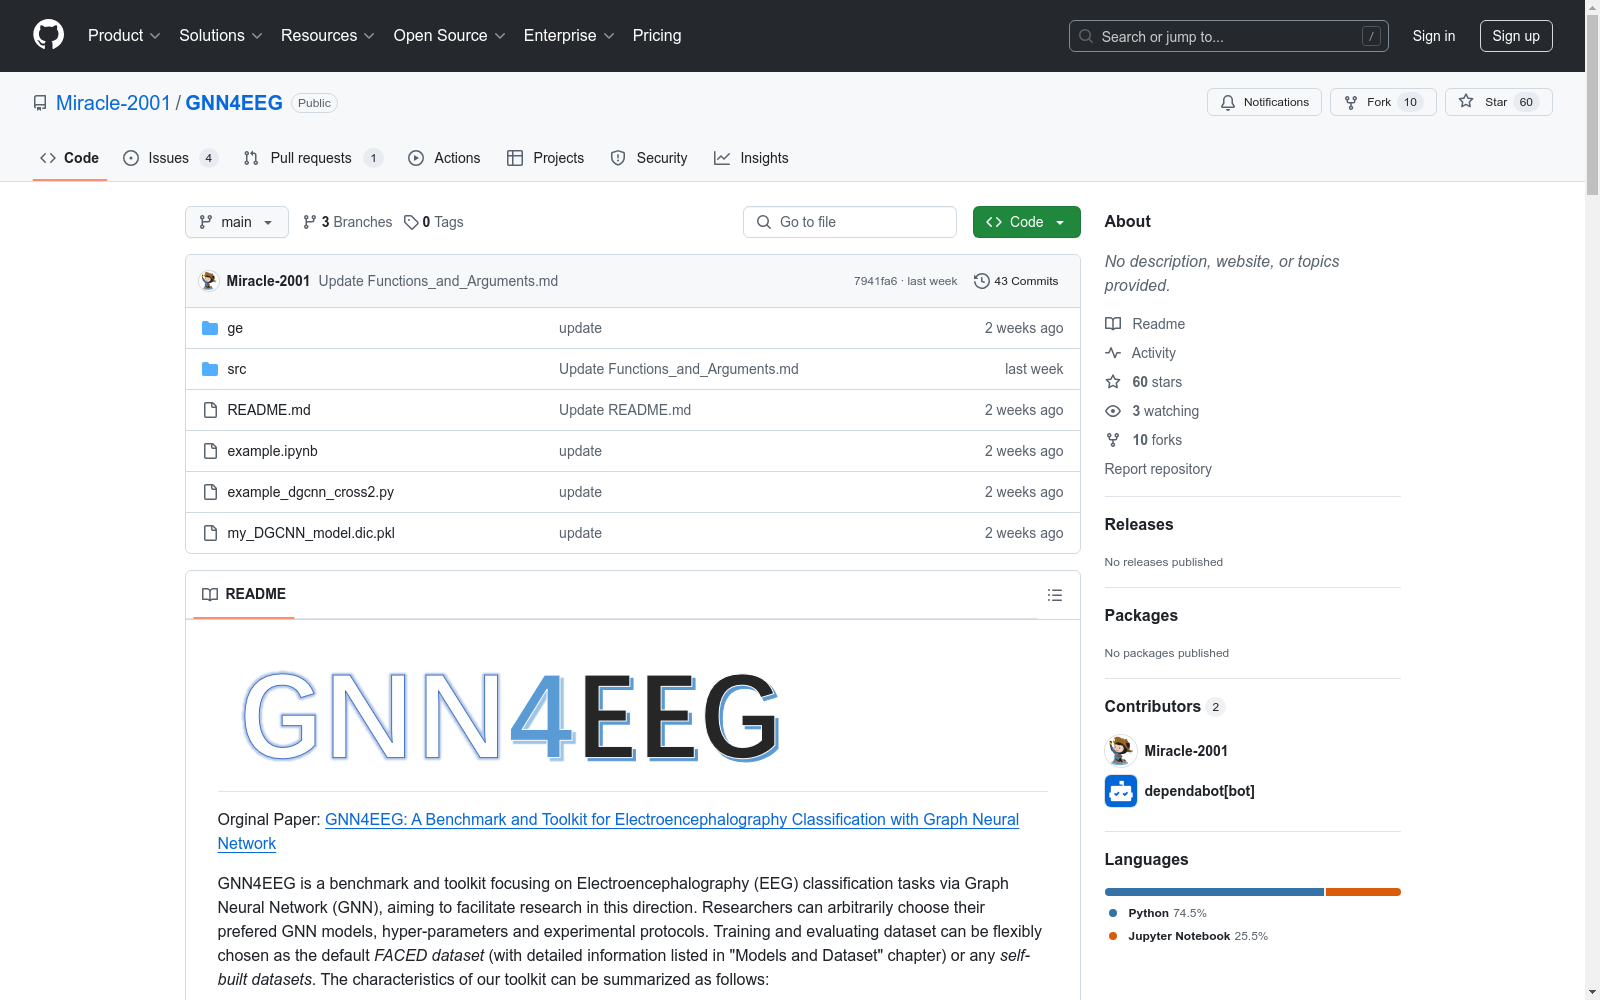Click the tag icon next to Tags
Screen dimensions: 1600x1000
[411, 222]
